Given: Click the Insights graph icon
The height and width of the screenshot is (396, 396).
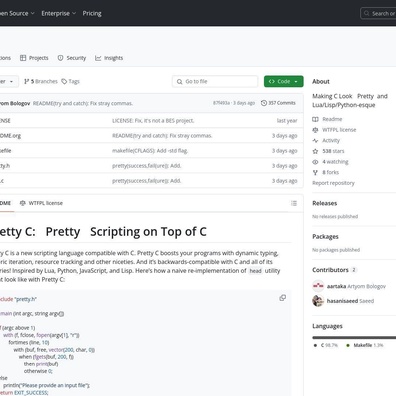Looking at the screenshot, I should point(98,58).
